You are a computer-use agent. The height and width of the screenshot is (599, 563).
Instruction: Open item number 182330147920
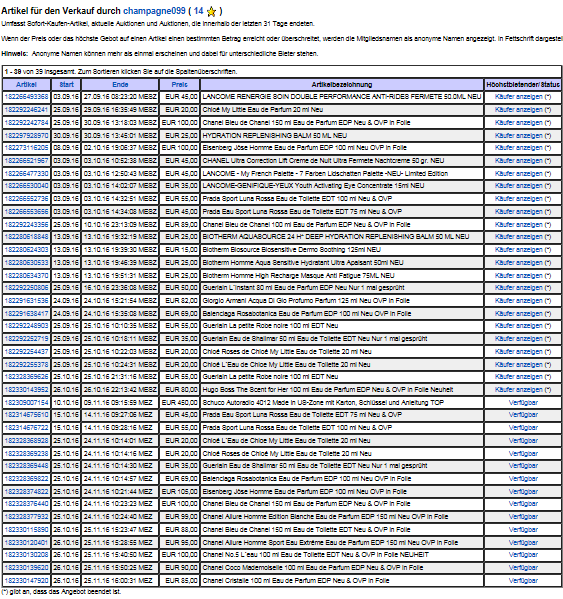click(x=26, y=581)
